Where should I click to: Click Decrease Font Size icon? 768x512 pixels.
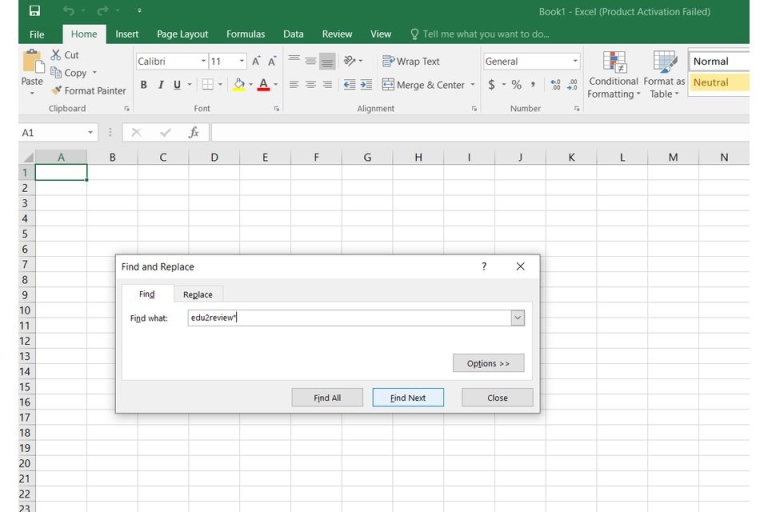coord(272,61)
